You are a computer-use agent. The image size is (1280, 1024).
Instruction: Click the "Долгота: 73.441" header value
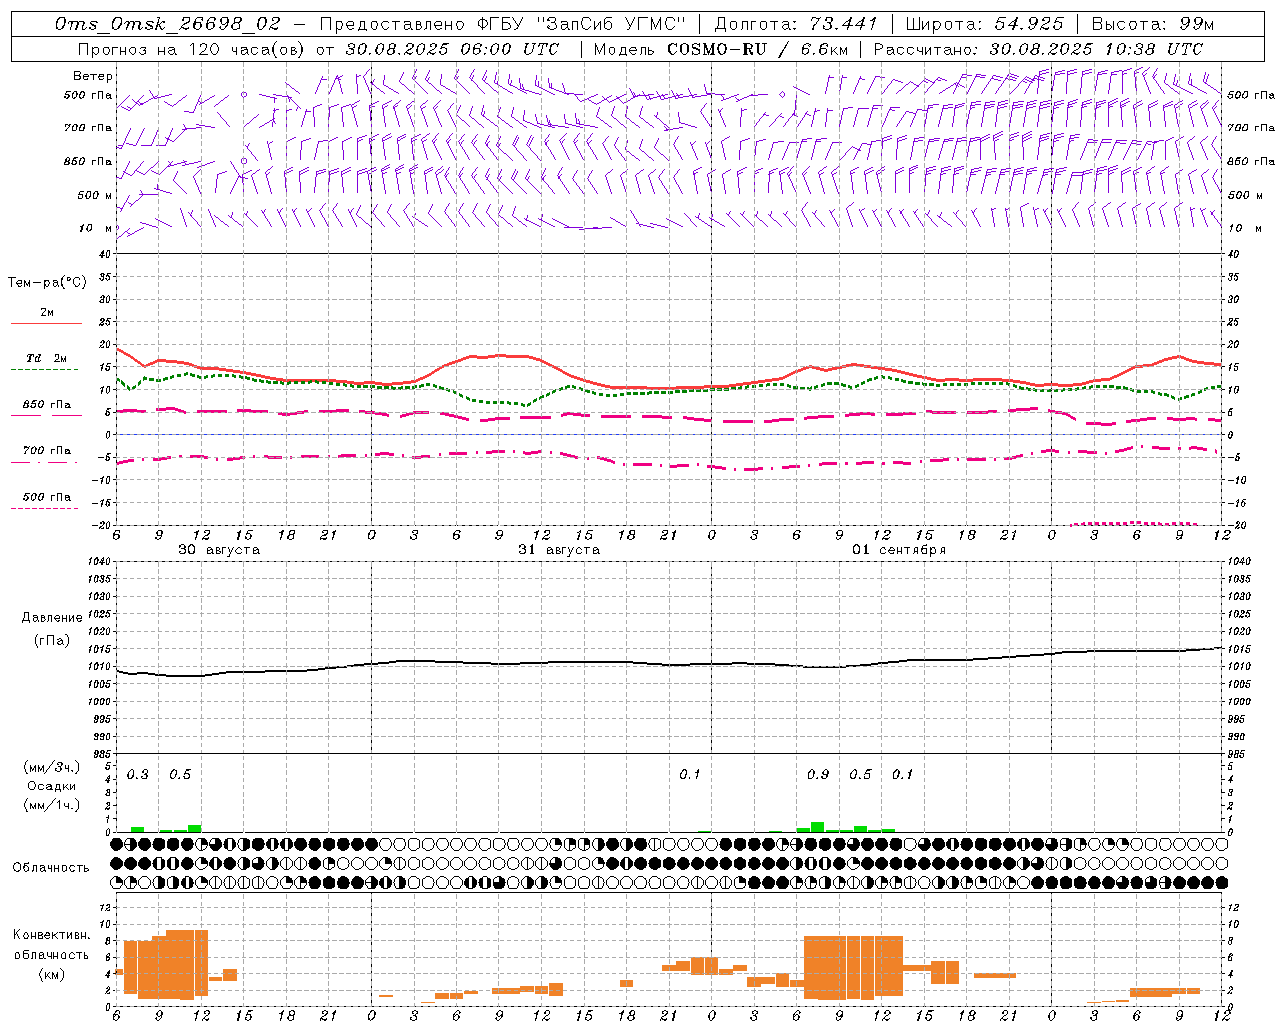[796, 24]
